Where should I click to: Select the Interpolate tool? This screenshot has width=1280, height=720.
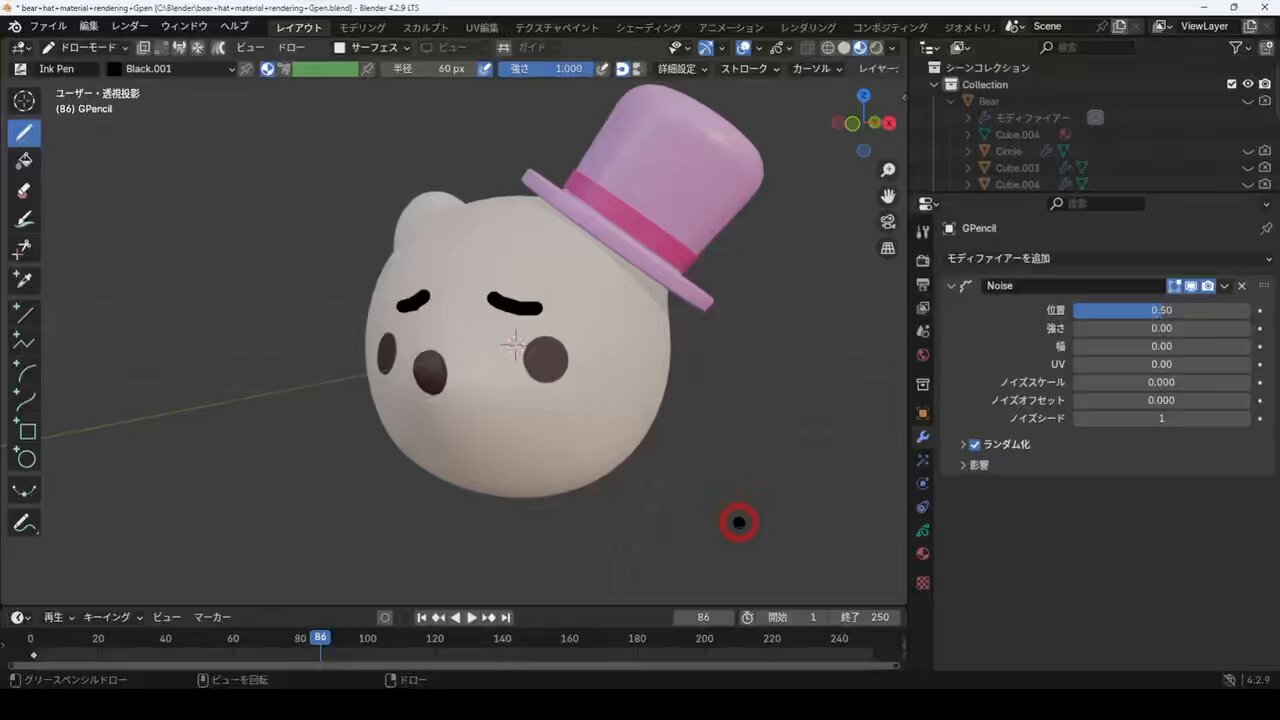coord(25,490)
